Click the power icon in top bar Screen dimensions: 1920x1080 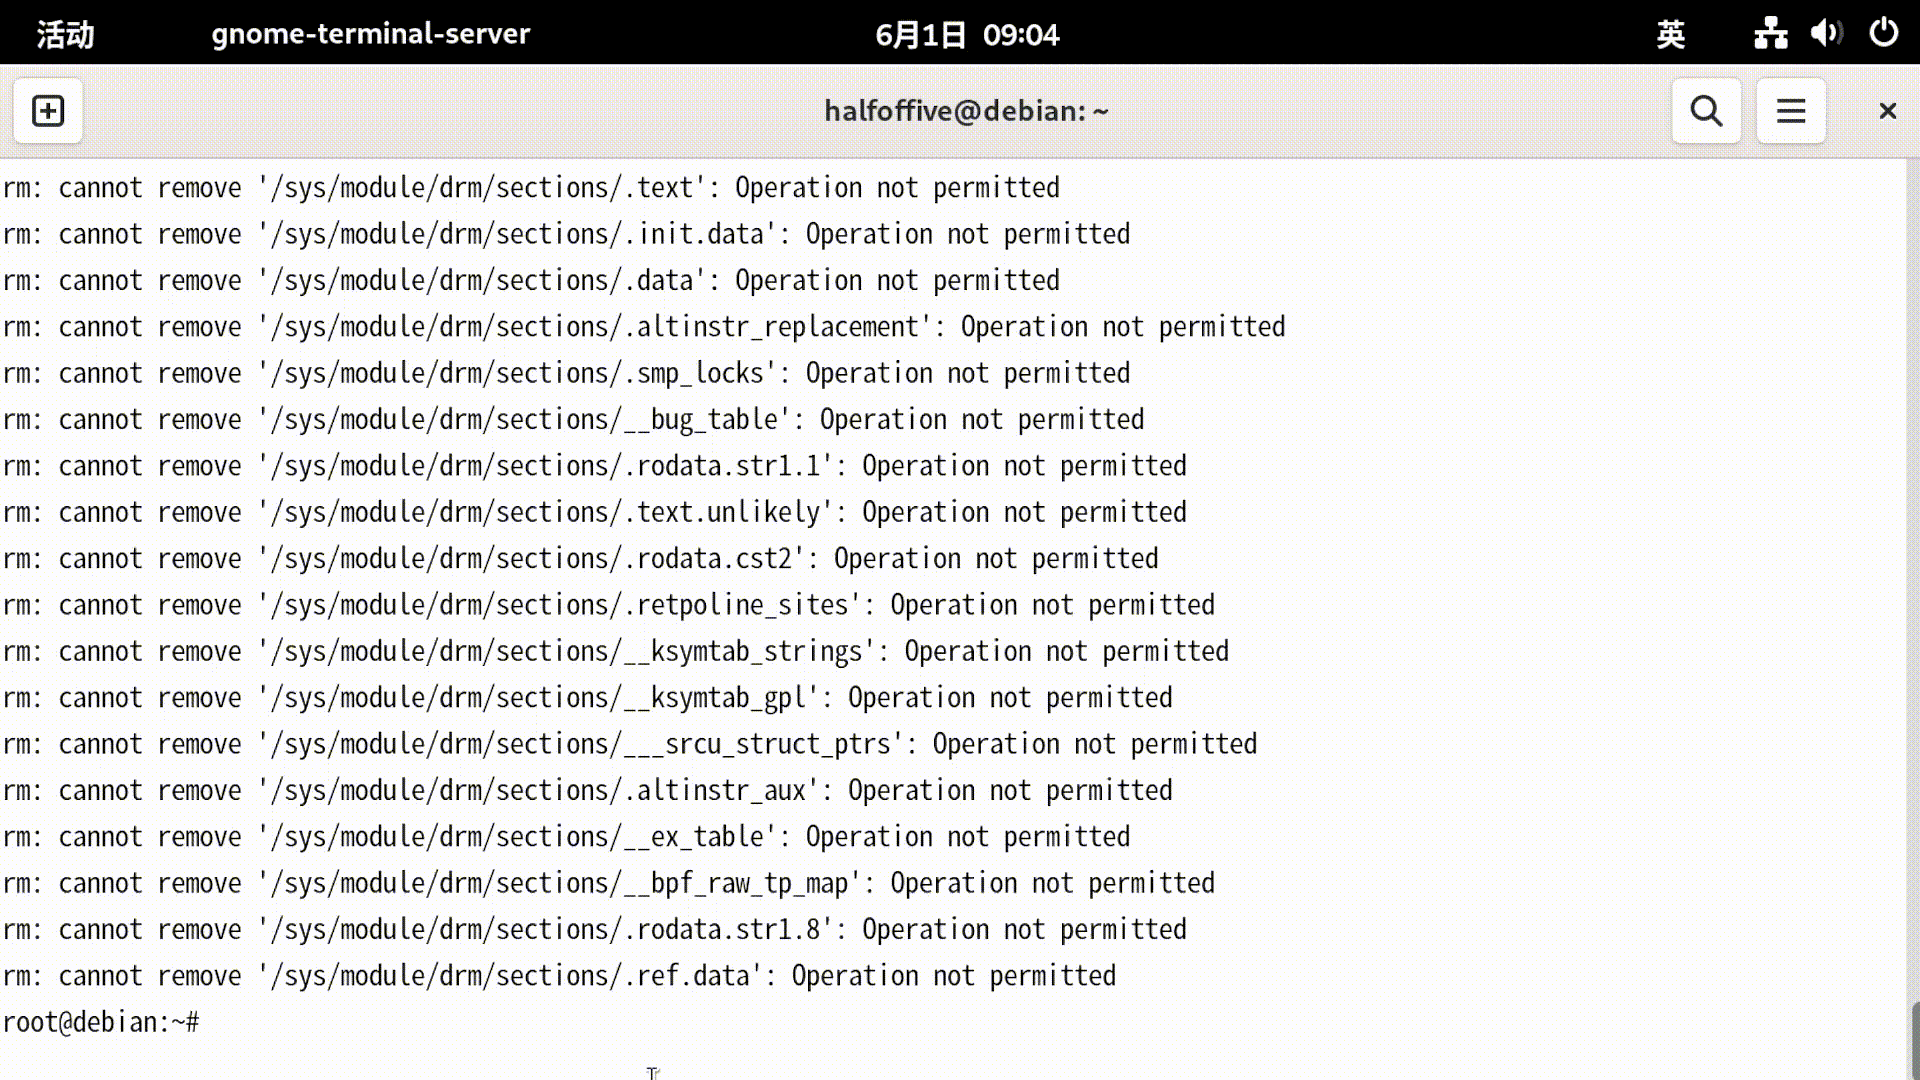click(x=1883, y=33)
